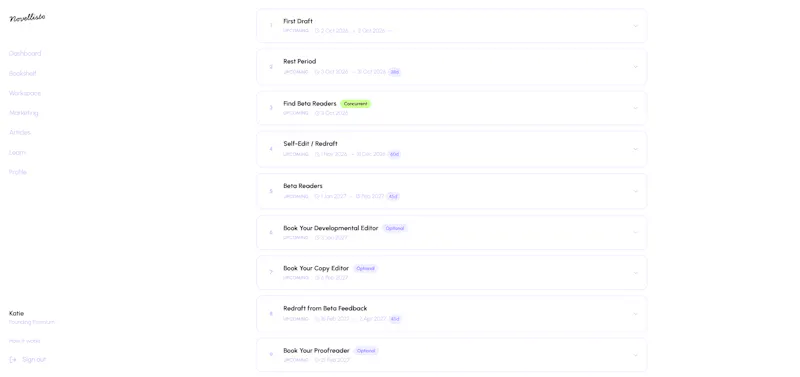Click duration badge in Beta Readers row
800x377 pixels.
click(392, 196)
